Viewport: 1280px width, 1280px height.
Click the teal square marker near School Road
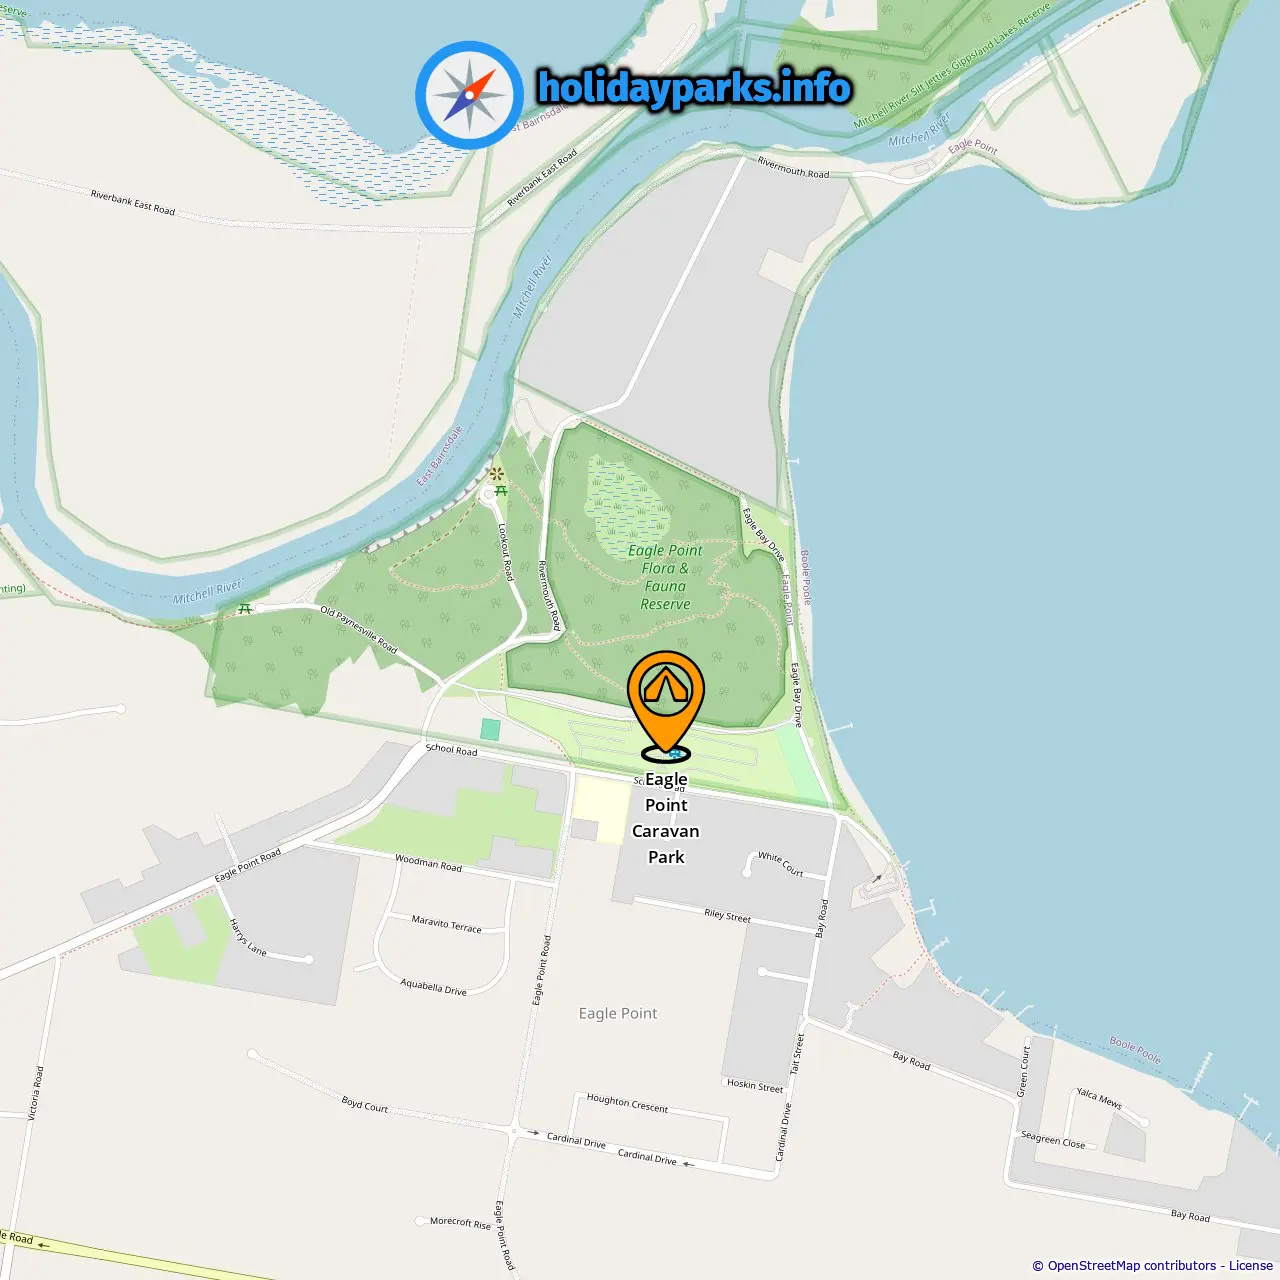pyautogui.click(x=490, y=729)
